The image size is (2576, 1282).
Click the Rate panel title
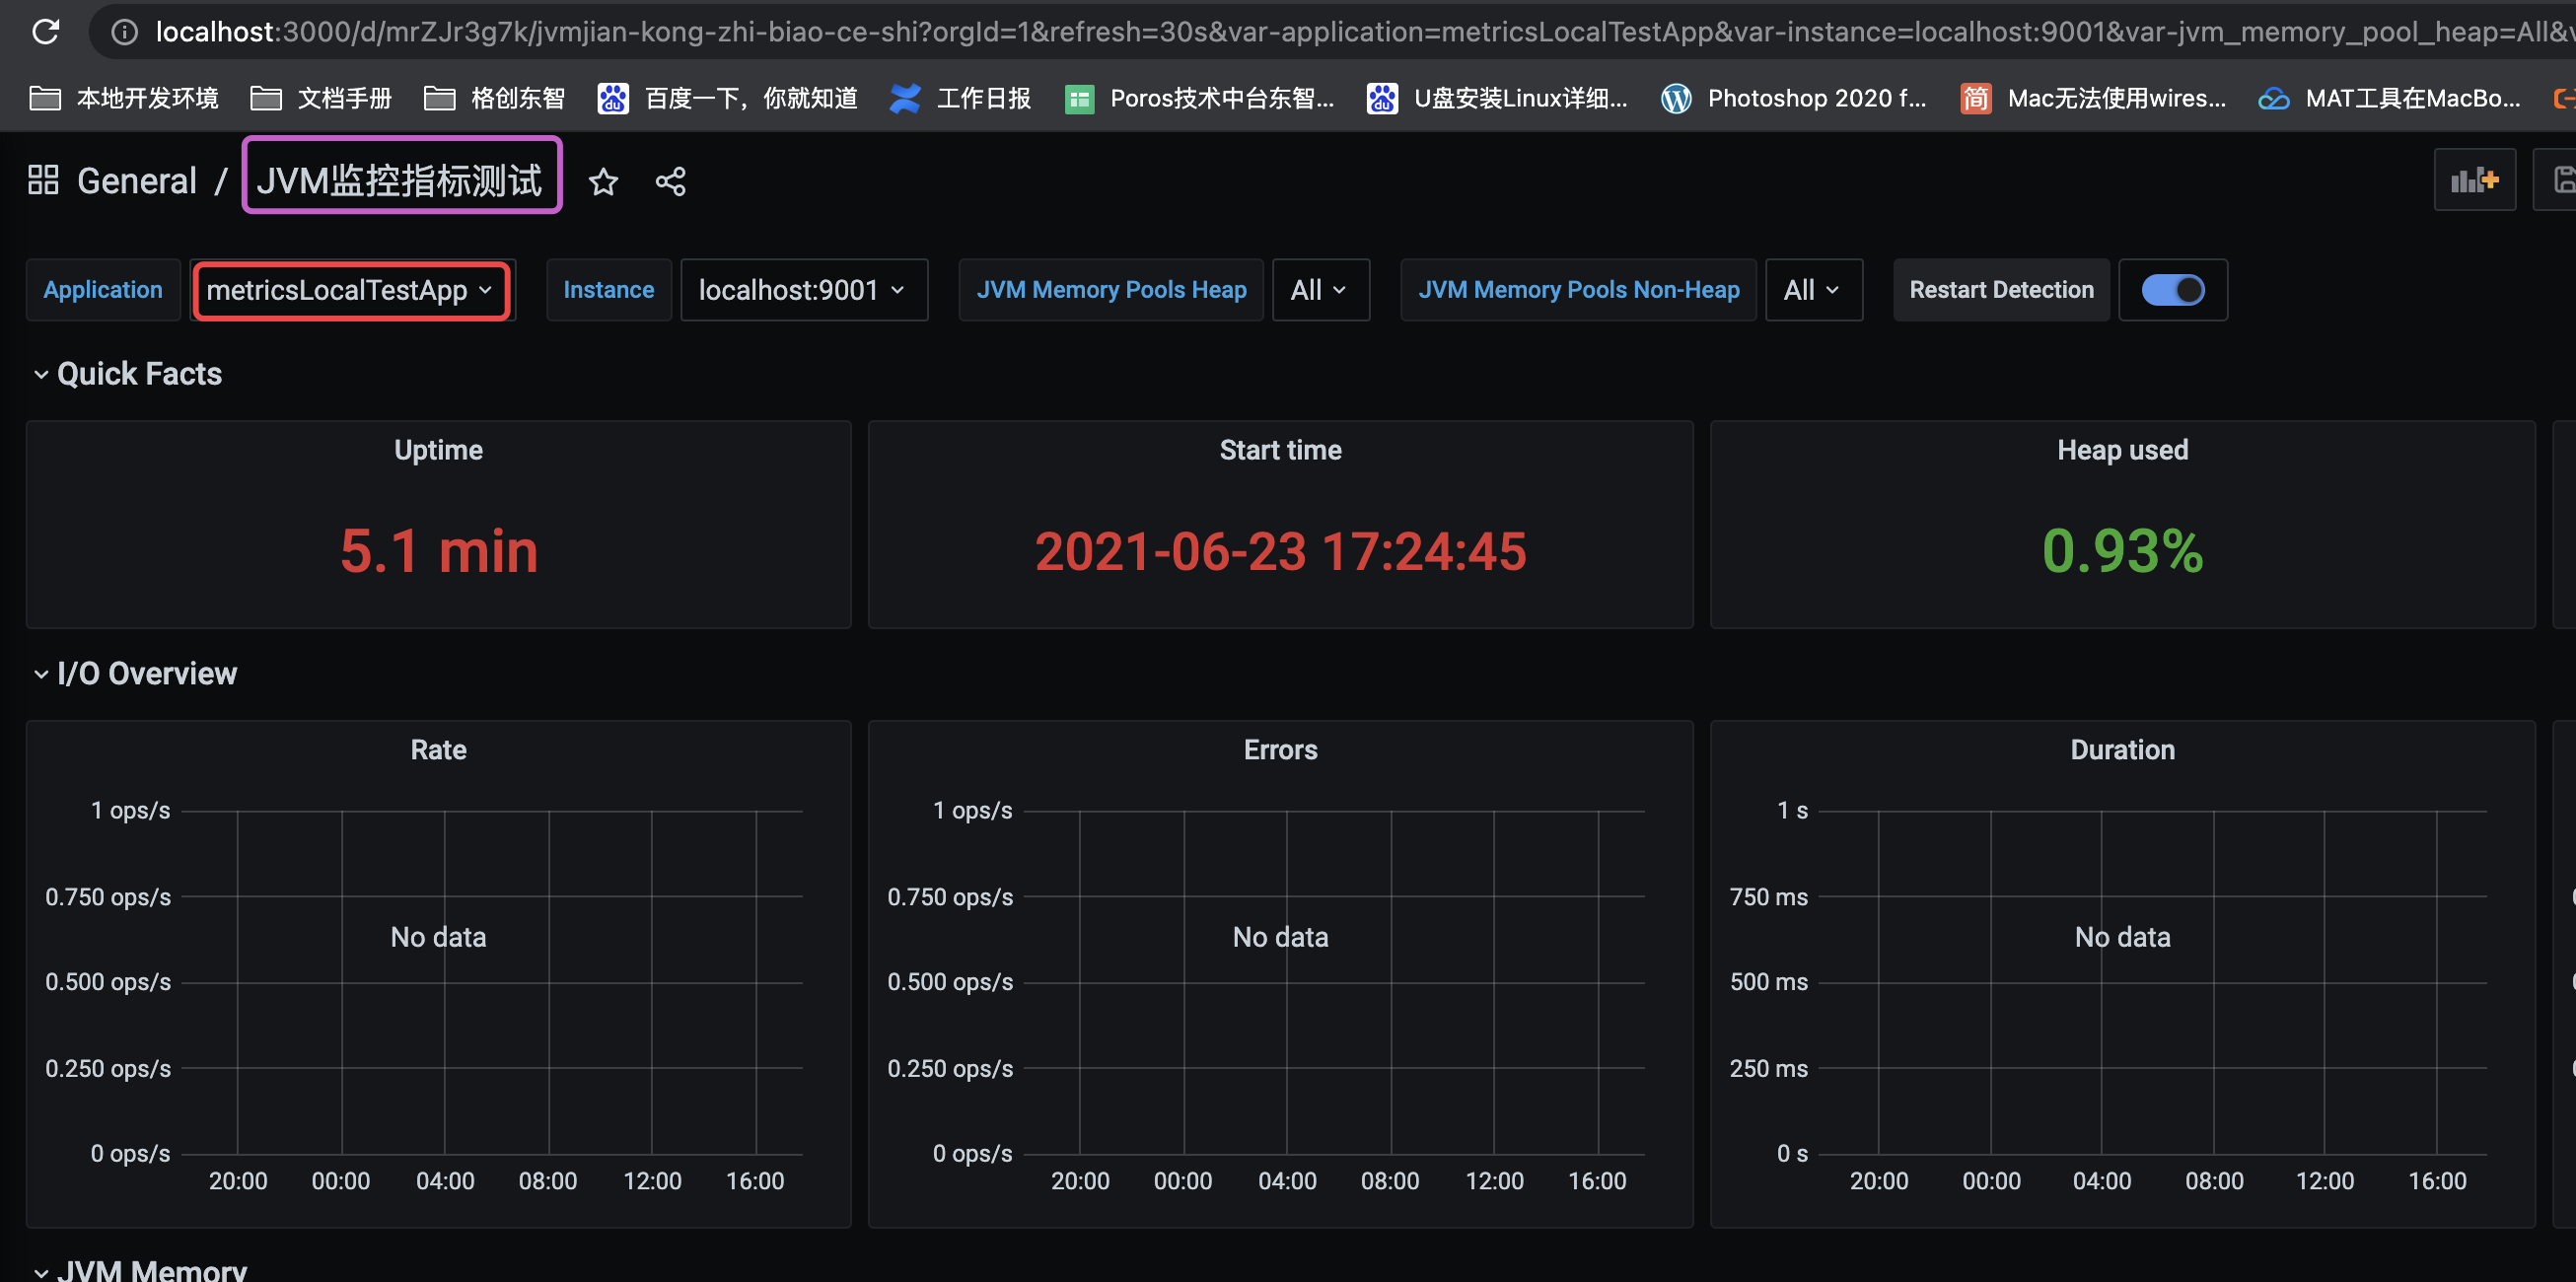pyautogui.click(x=438, y=750)
